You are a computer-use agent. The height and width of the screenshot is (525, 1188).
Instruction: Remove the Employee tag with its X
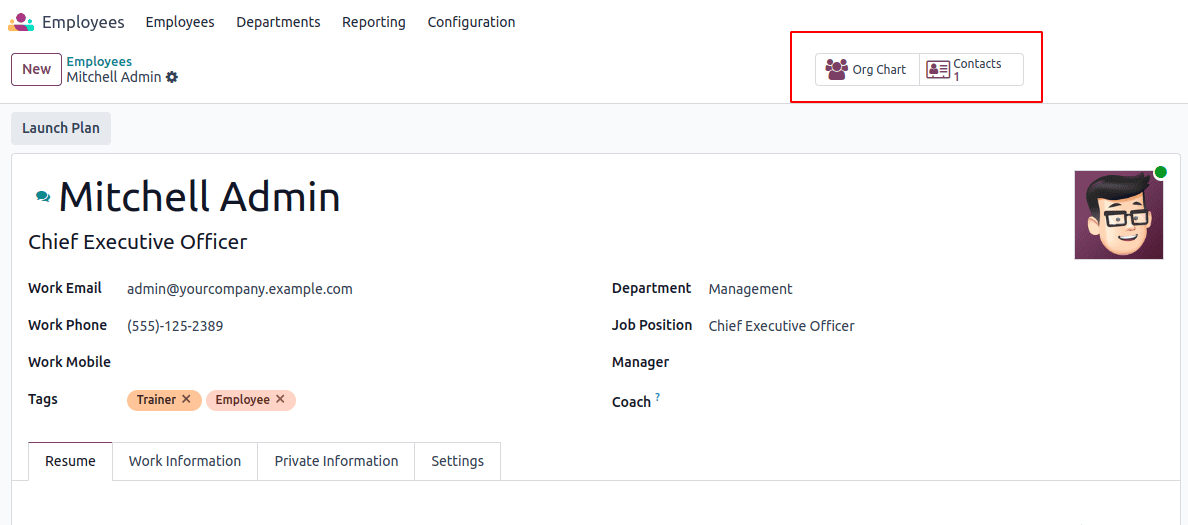pyautogui.click(x=280, y=399)
